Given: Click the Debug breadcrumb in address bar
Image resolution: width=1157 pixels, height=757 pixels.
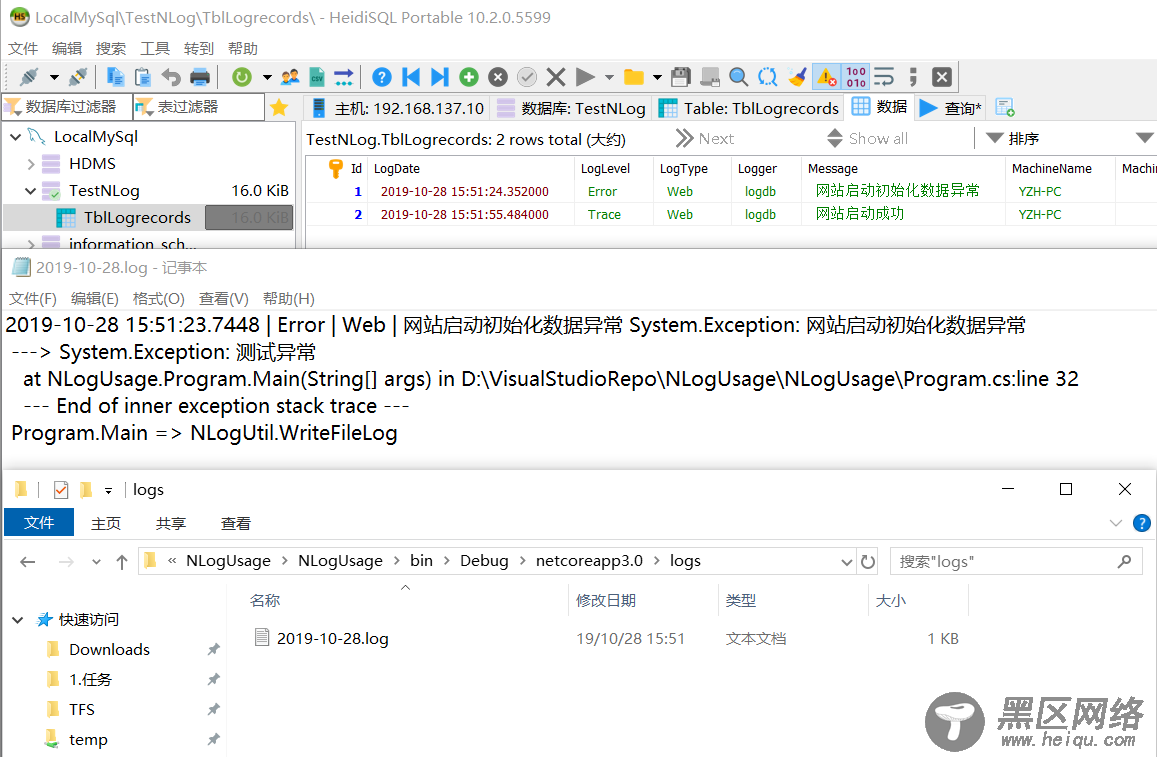Looking at the screenshot, I should point(484,561).
